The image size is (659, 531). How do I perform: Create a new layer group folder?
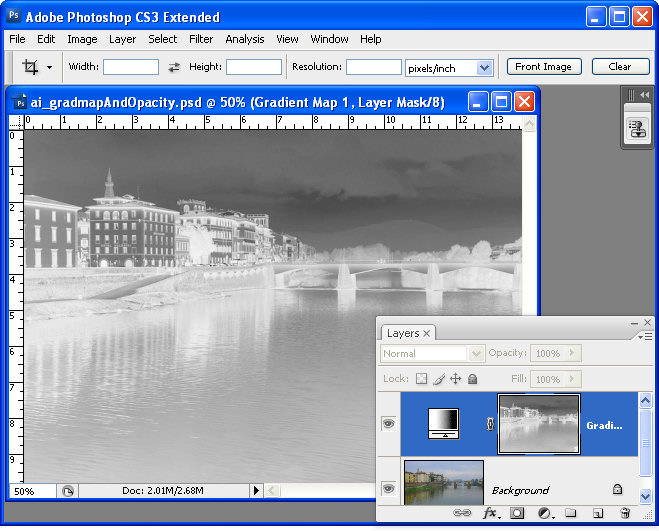pyautogui.click(x=570, y=513)
